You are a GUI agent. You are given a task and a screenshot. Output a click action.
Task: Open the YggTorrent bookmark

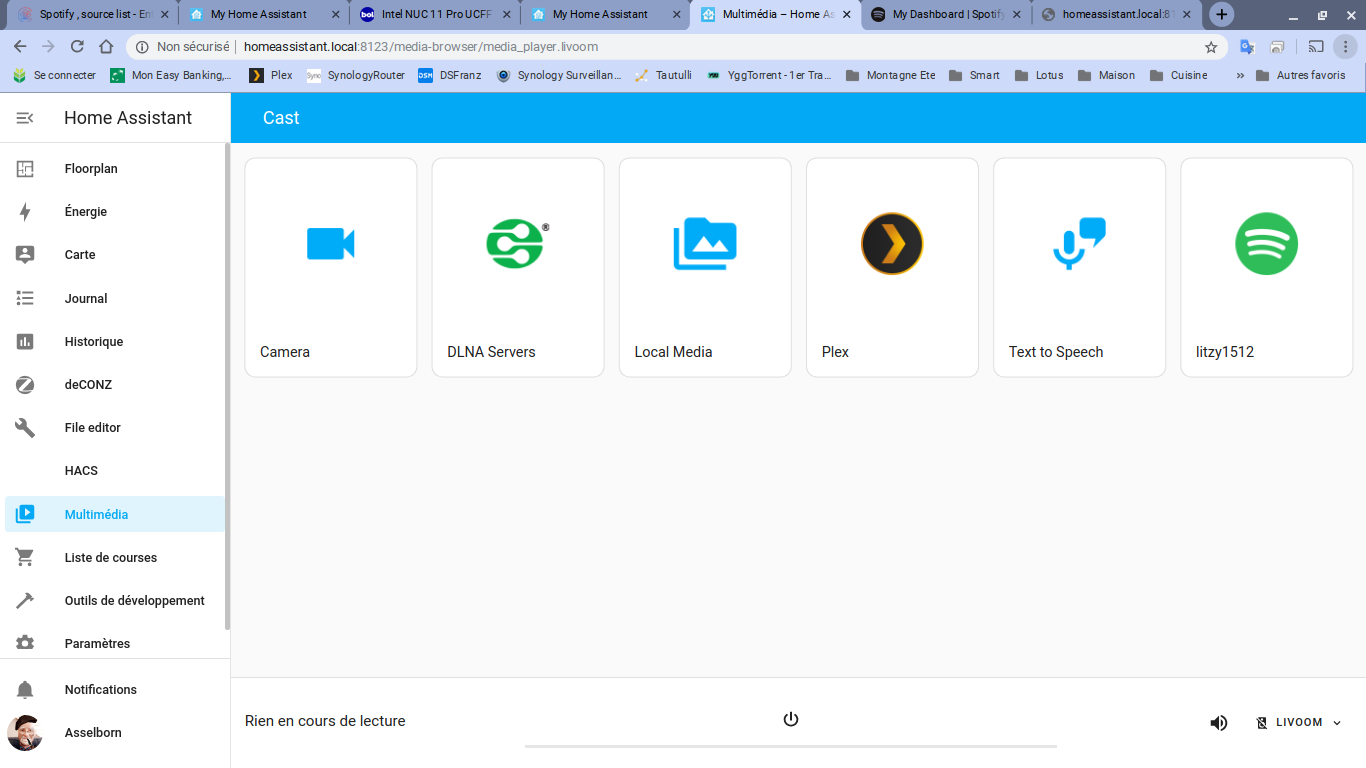[x=769, y=75]
